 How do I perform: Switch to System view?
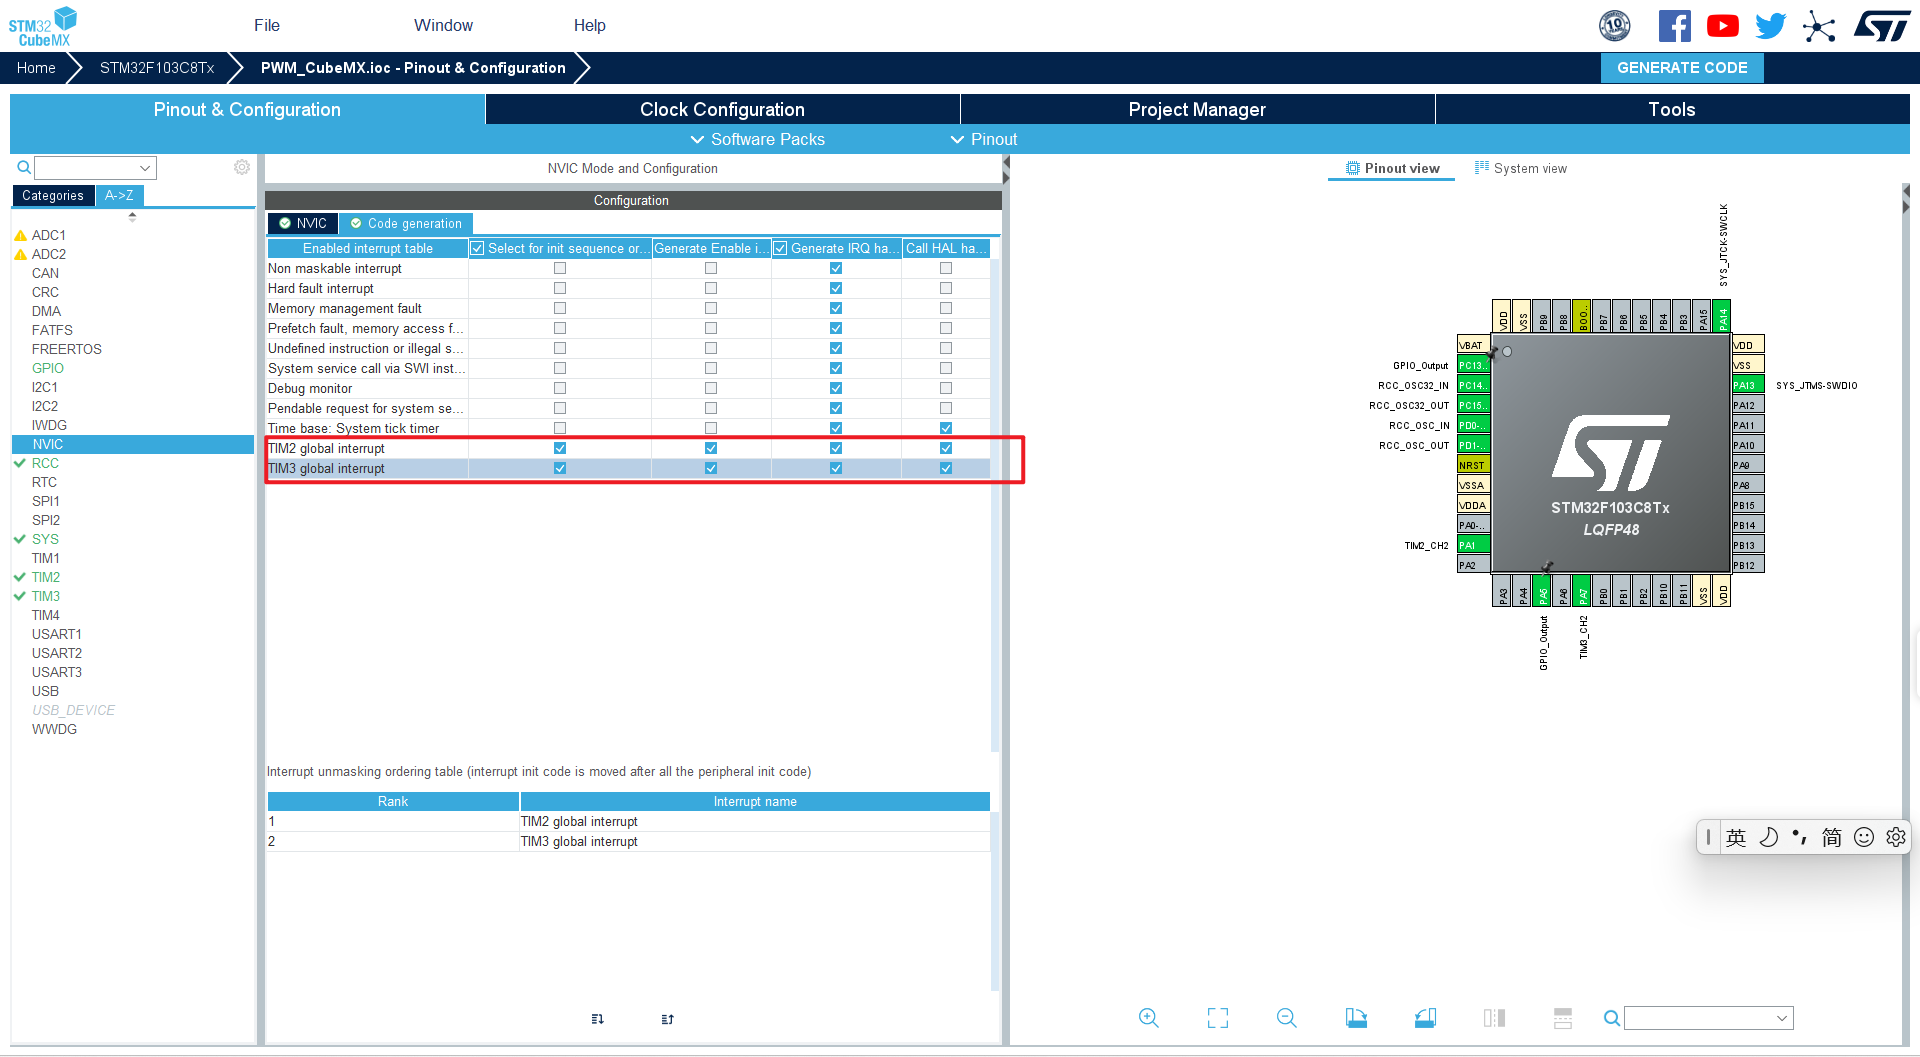pos(1521,168)
